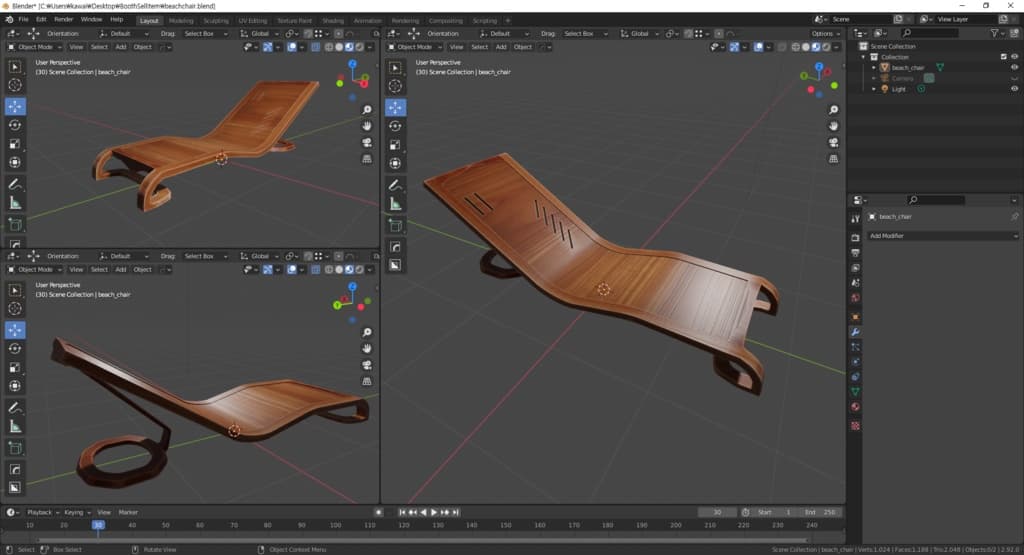Toggle visibility of the Light object
This screenshot has height=555, width=1024.
pos(1014,89)
